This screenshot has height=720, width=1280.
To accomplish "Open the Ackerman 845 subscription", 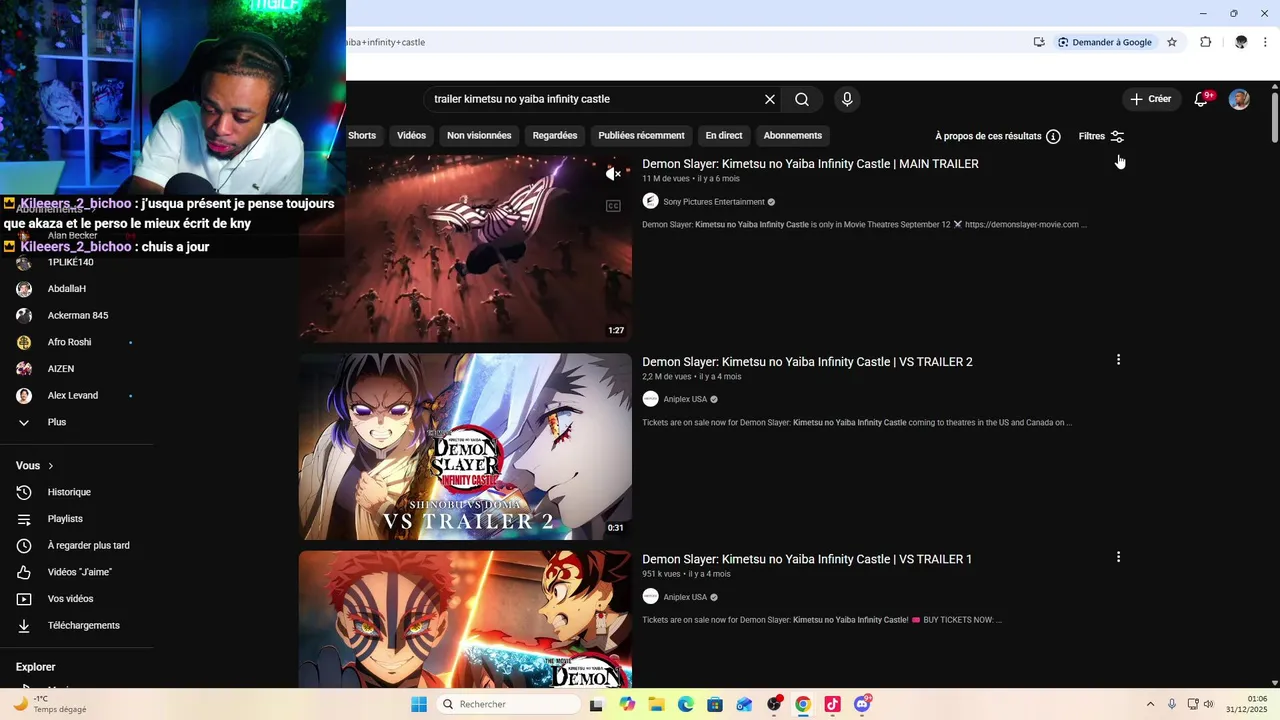I will point(76,316).
